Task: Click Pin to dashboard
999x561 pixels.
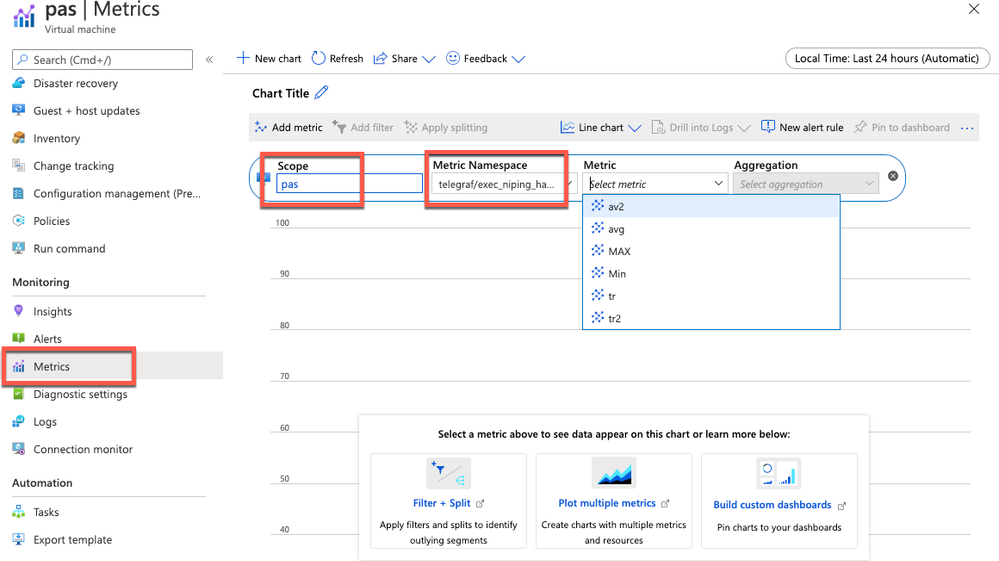Action: [x=902, y=127]
